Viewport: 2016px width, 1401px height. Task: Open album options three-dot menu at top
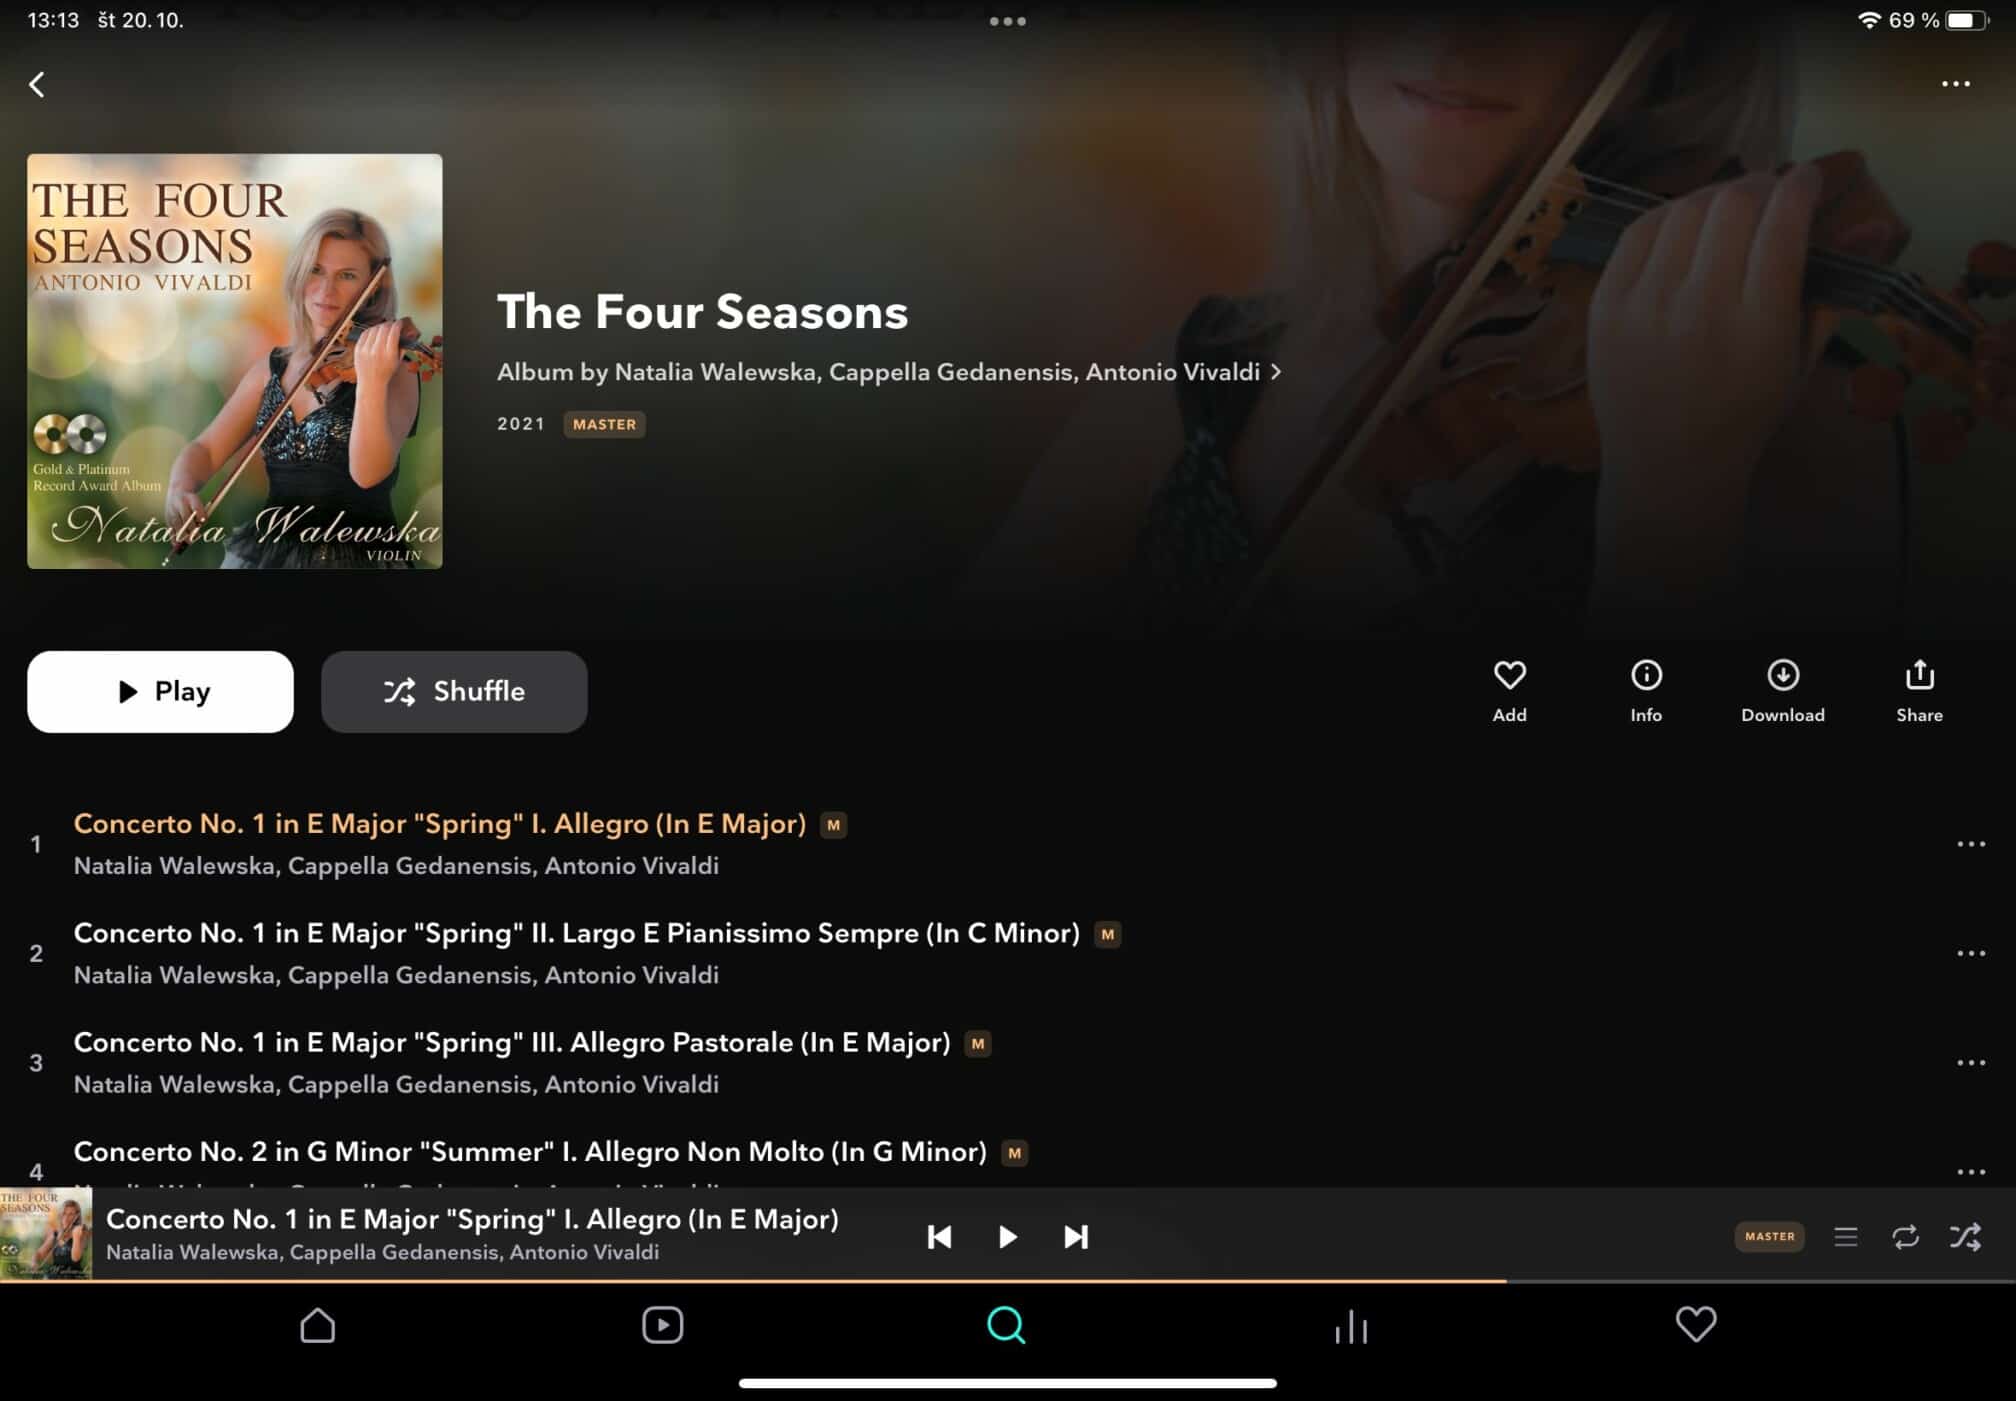[x=1956, y=84]
